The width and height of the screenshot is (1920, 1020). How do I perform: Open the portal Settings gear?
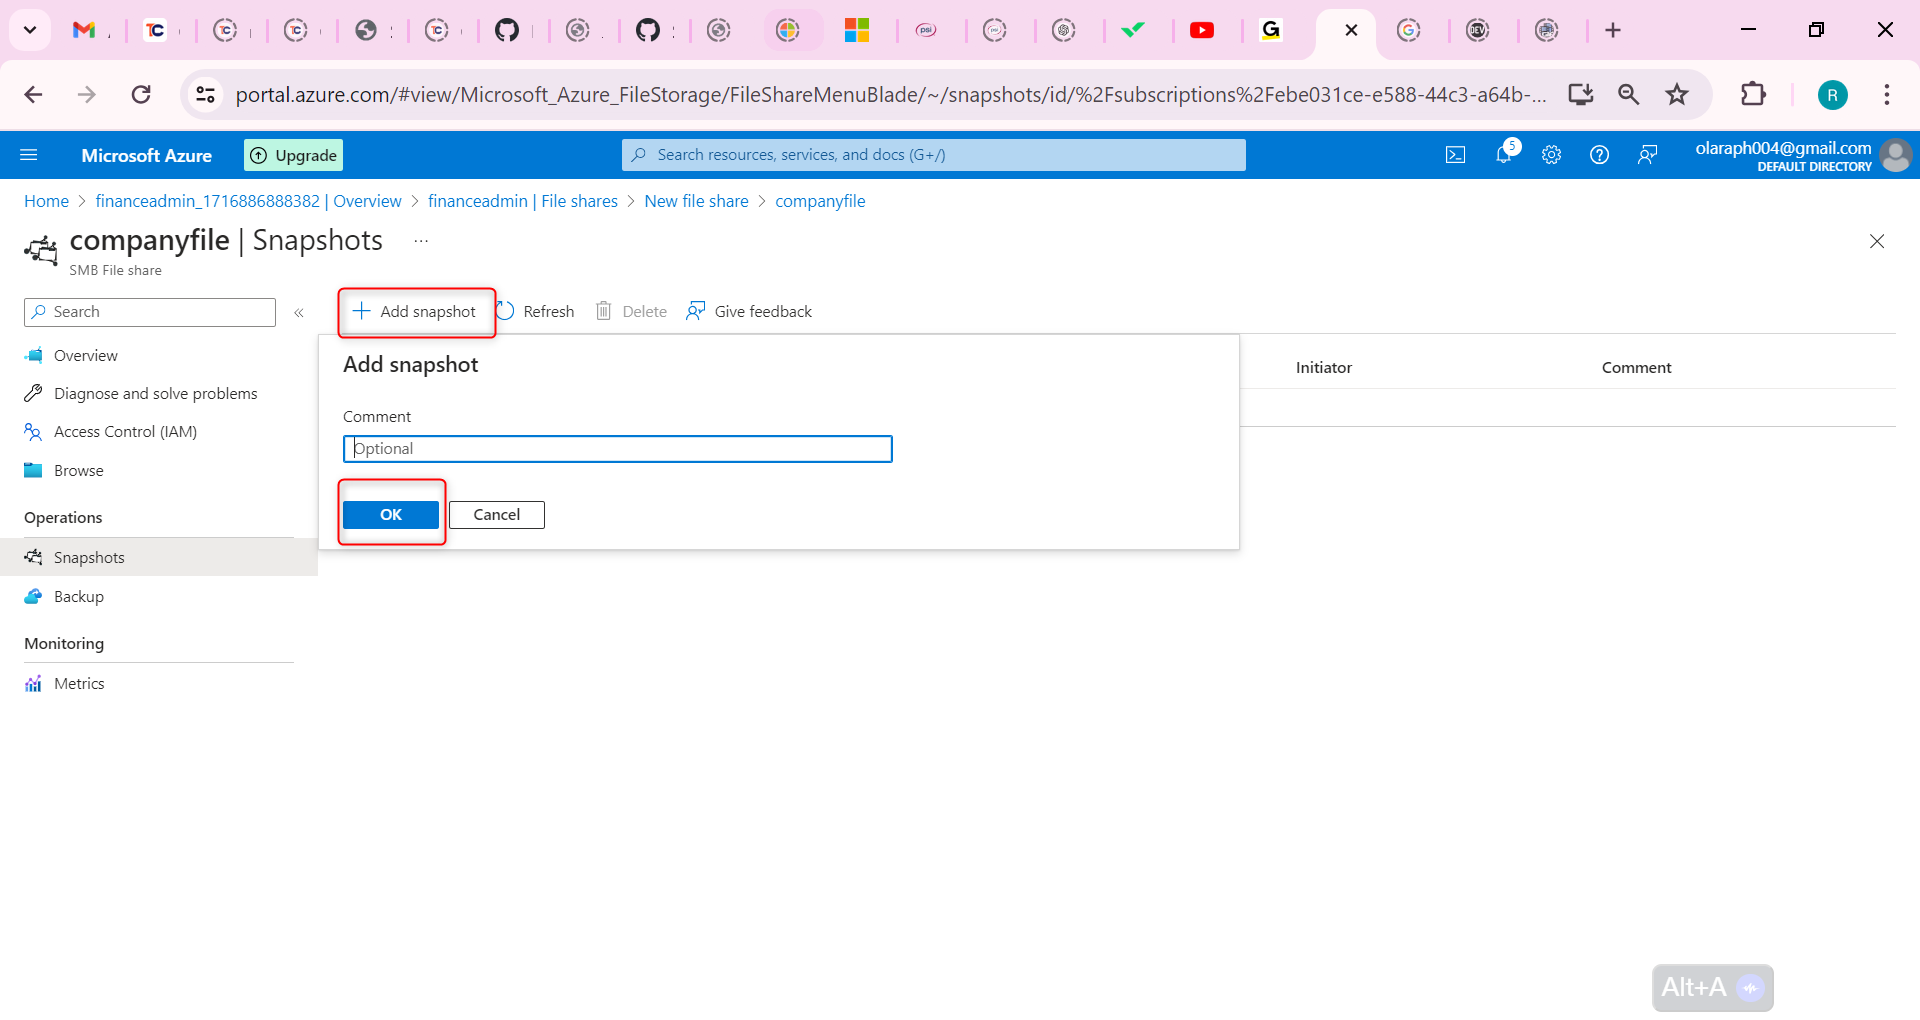[x=1551, y=154]
